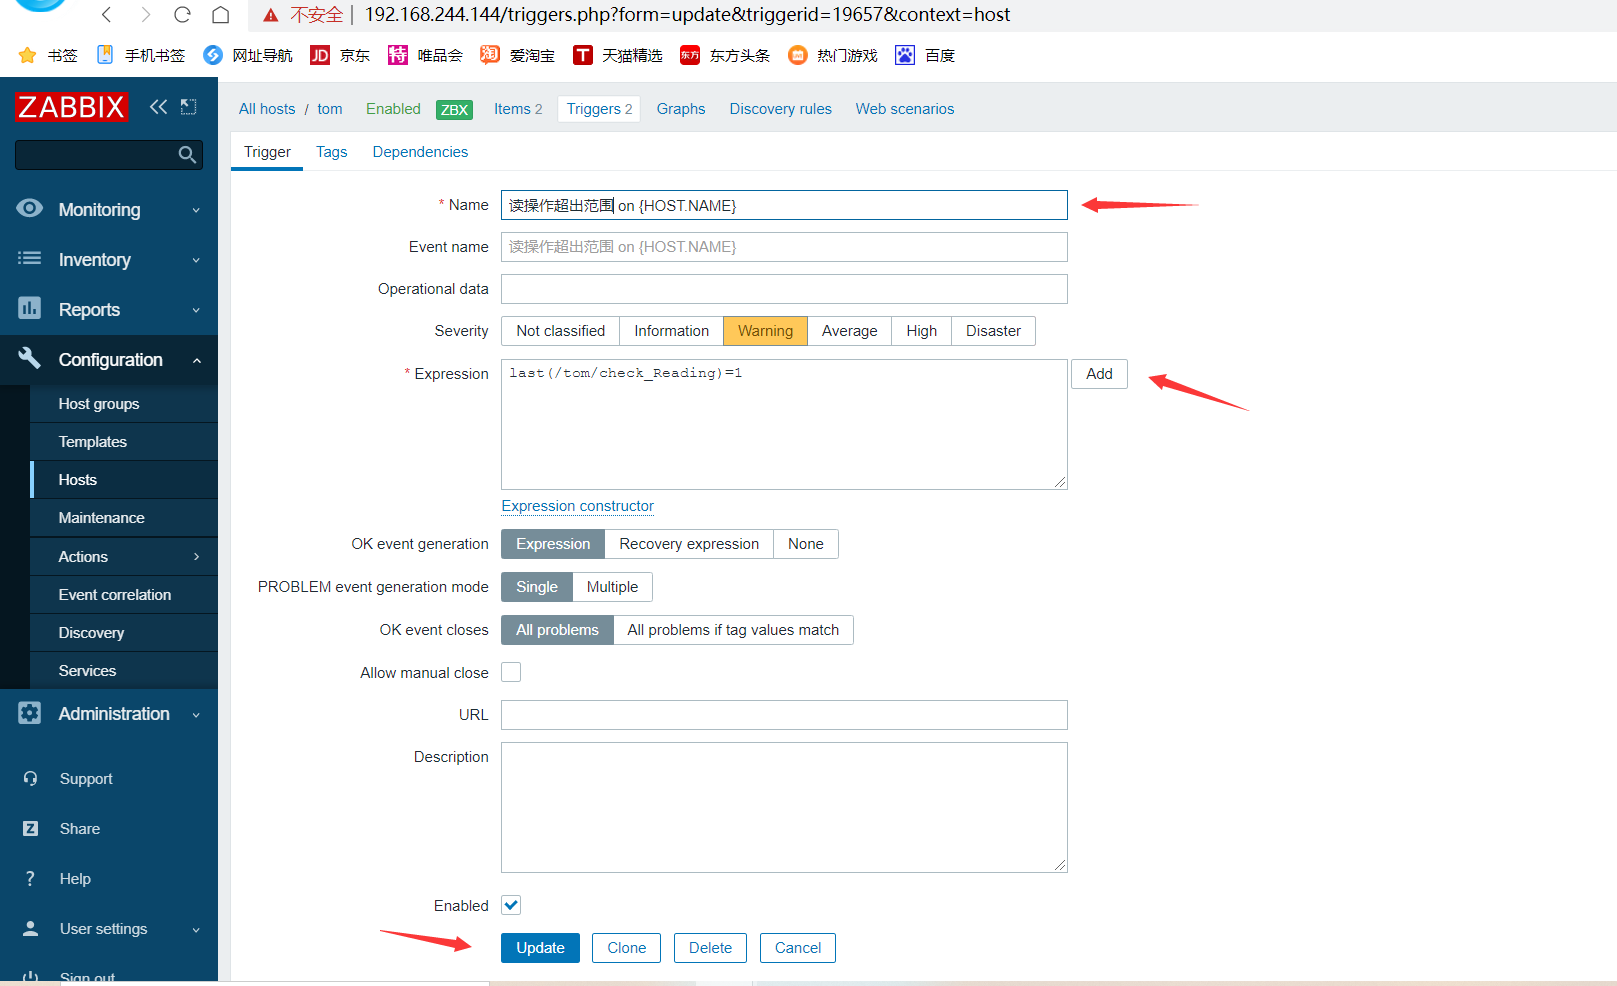Open the 书签 star bookmark

click(x=48, y=55)
